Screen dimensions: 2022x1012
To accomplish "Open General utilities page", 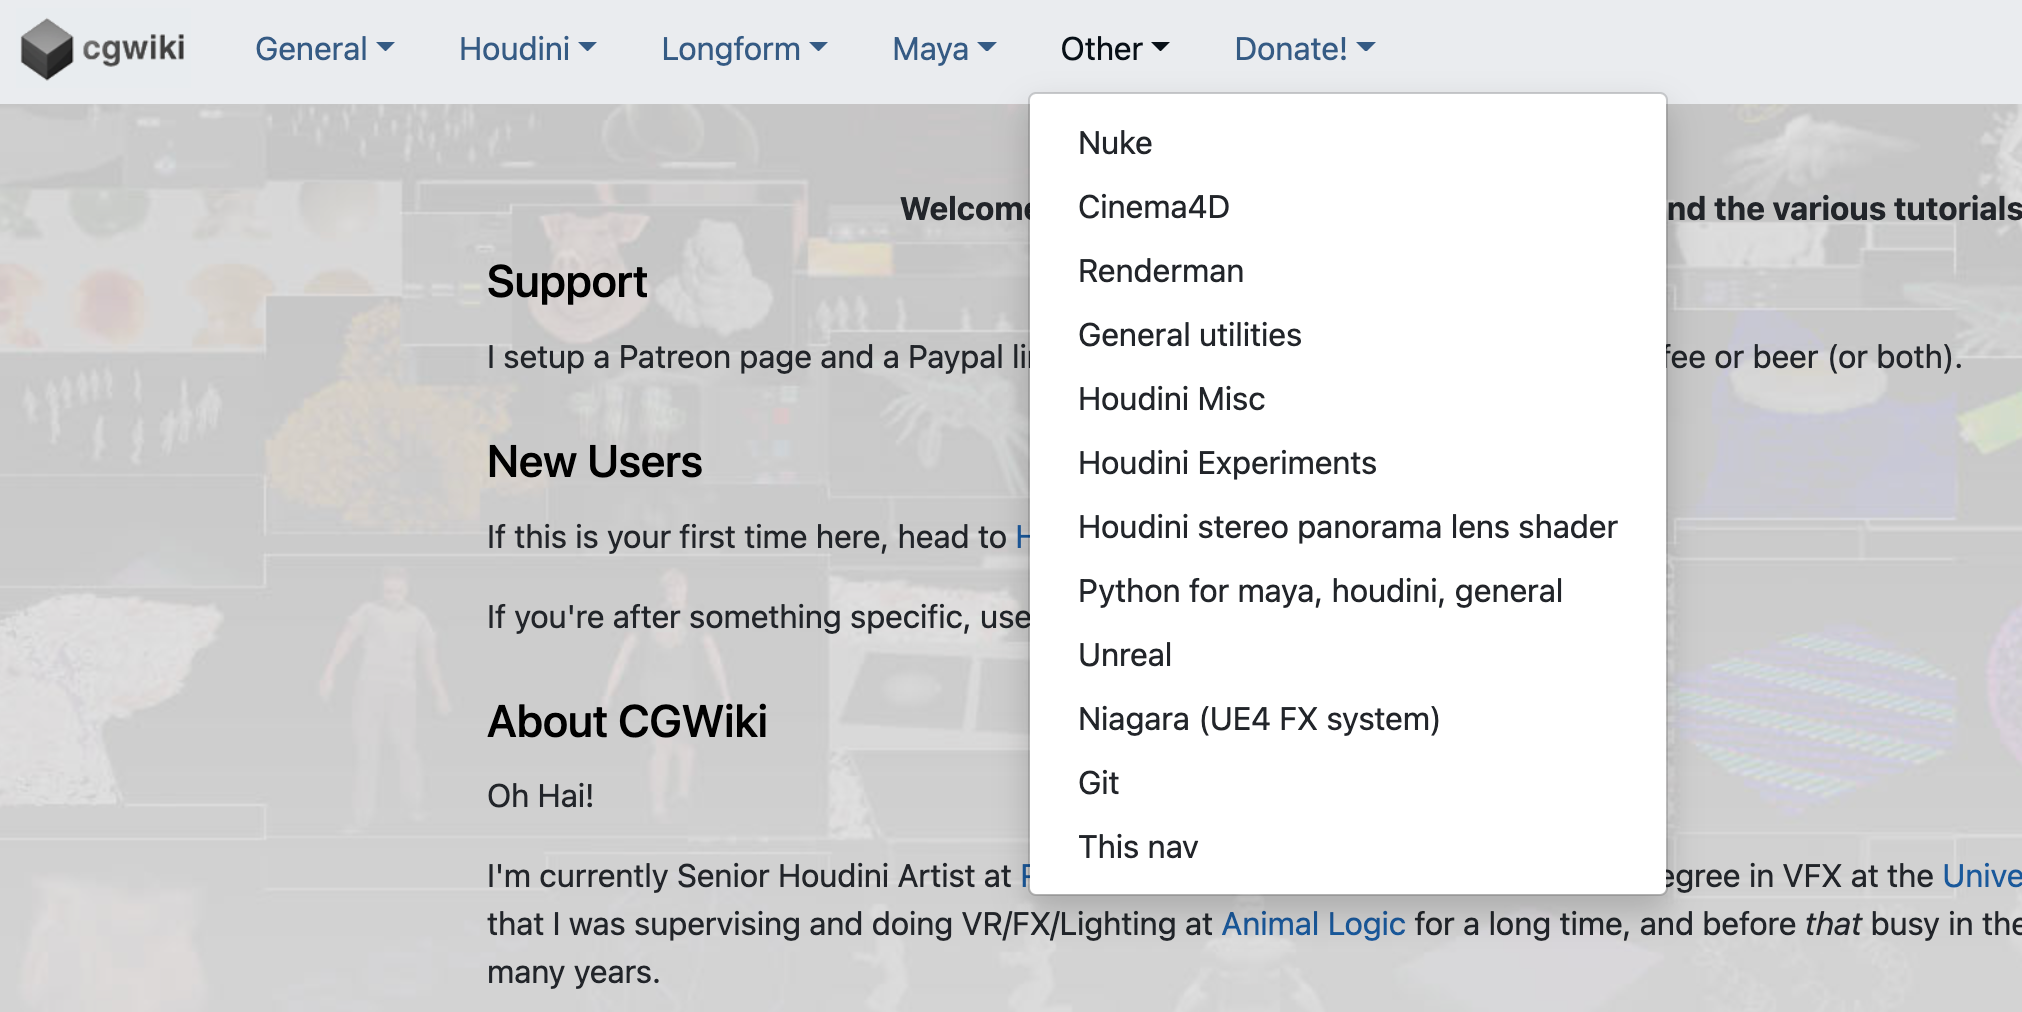I will [1347, 335].
